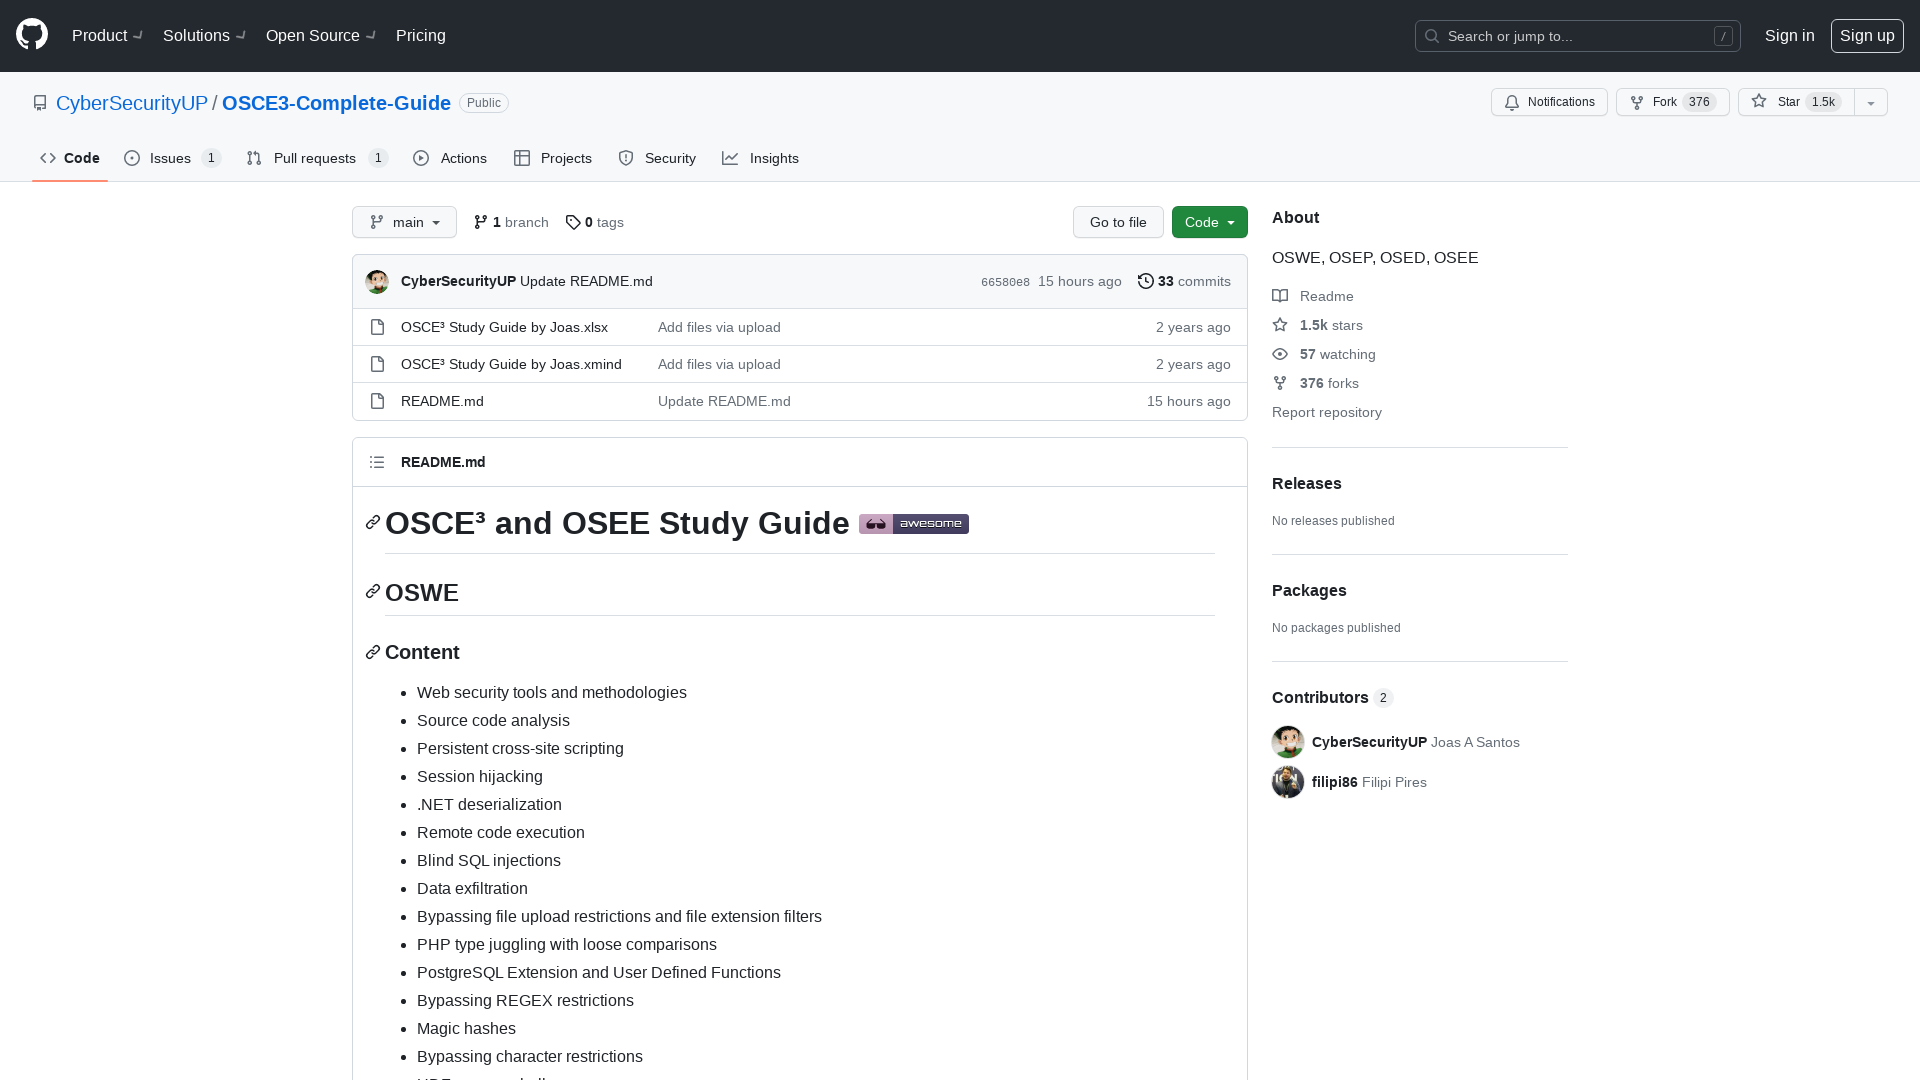Click the file icon beside the Joas.xlsx row
The height and width of the screenshot is (1080, 1920).
click(x=377, y=327)
